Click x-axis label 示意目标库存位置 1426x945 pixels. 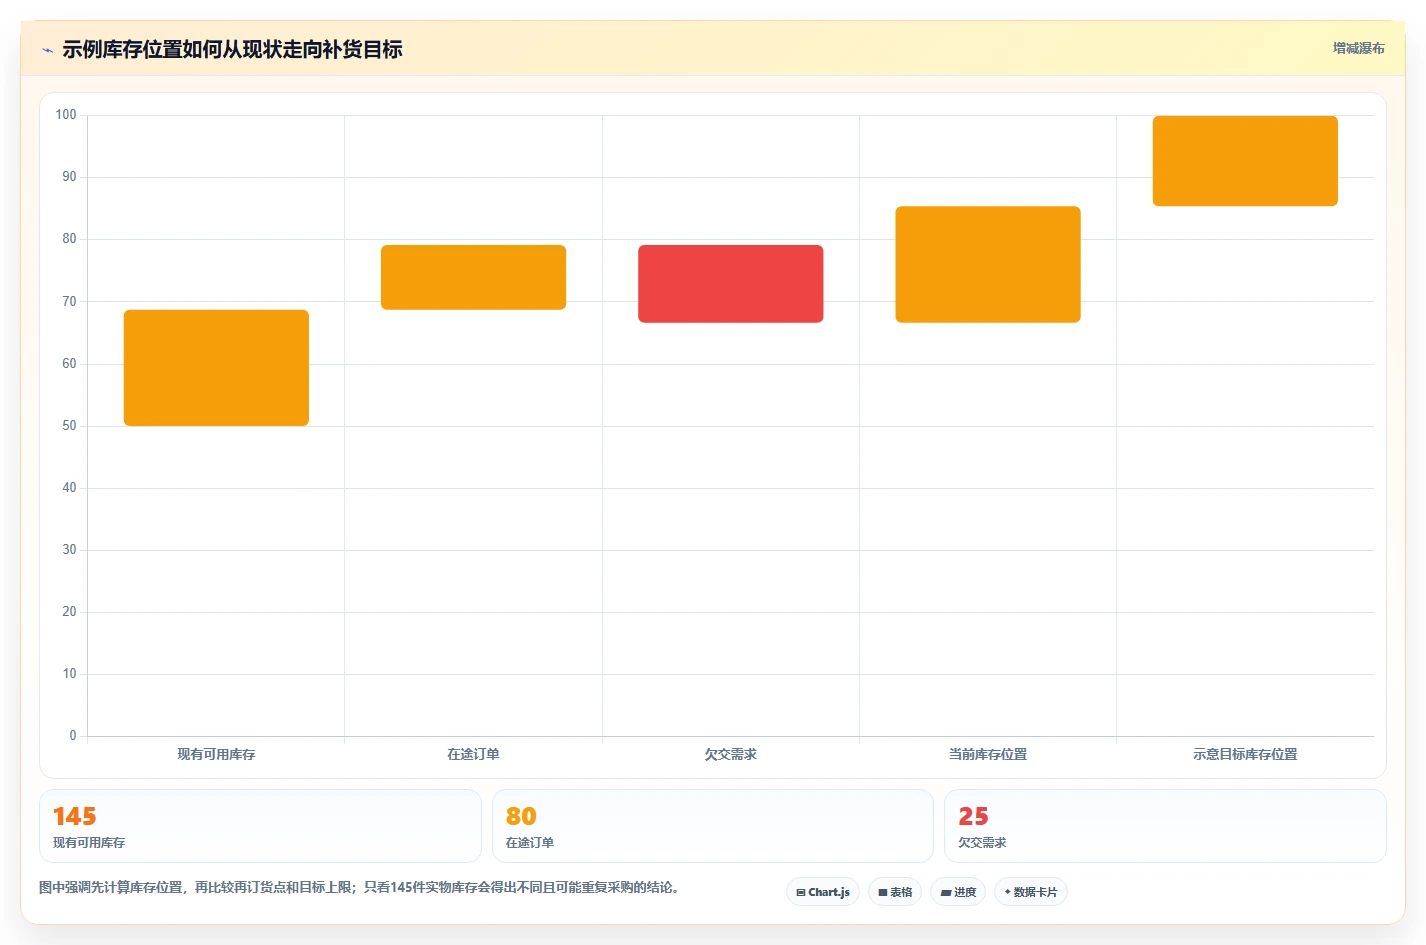pyautogui.click(x=1245, y=754)
